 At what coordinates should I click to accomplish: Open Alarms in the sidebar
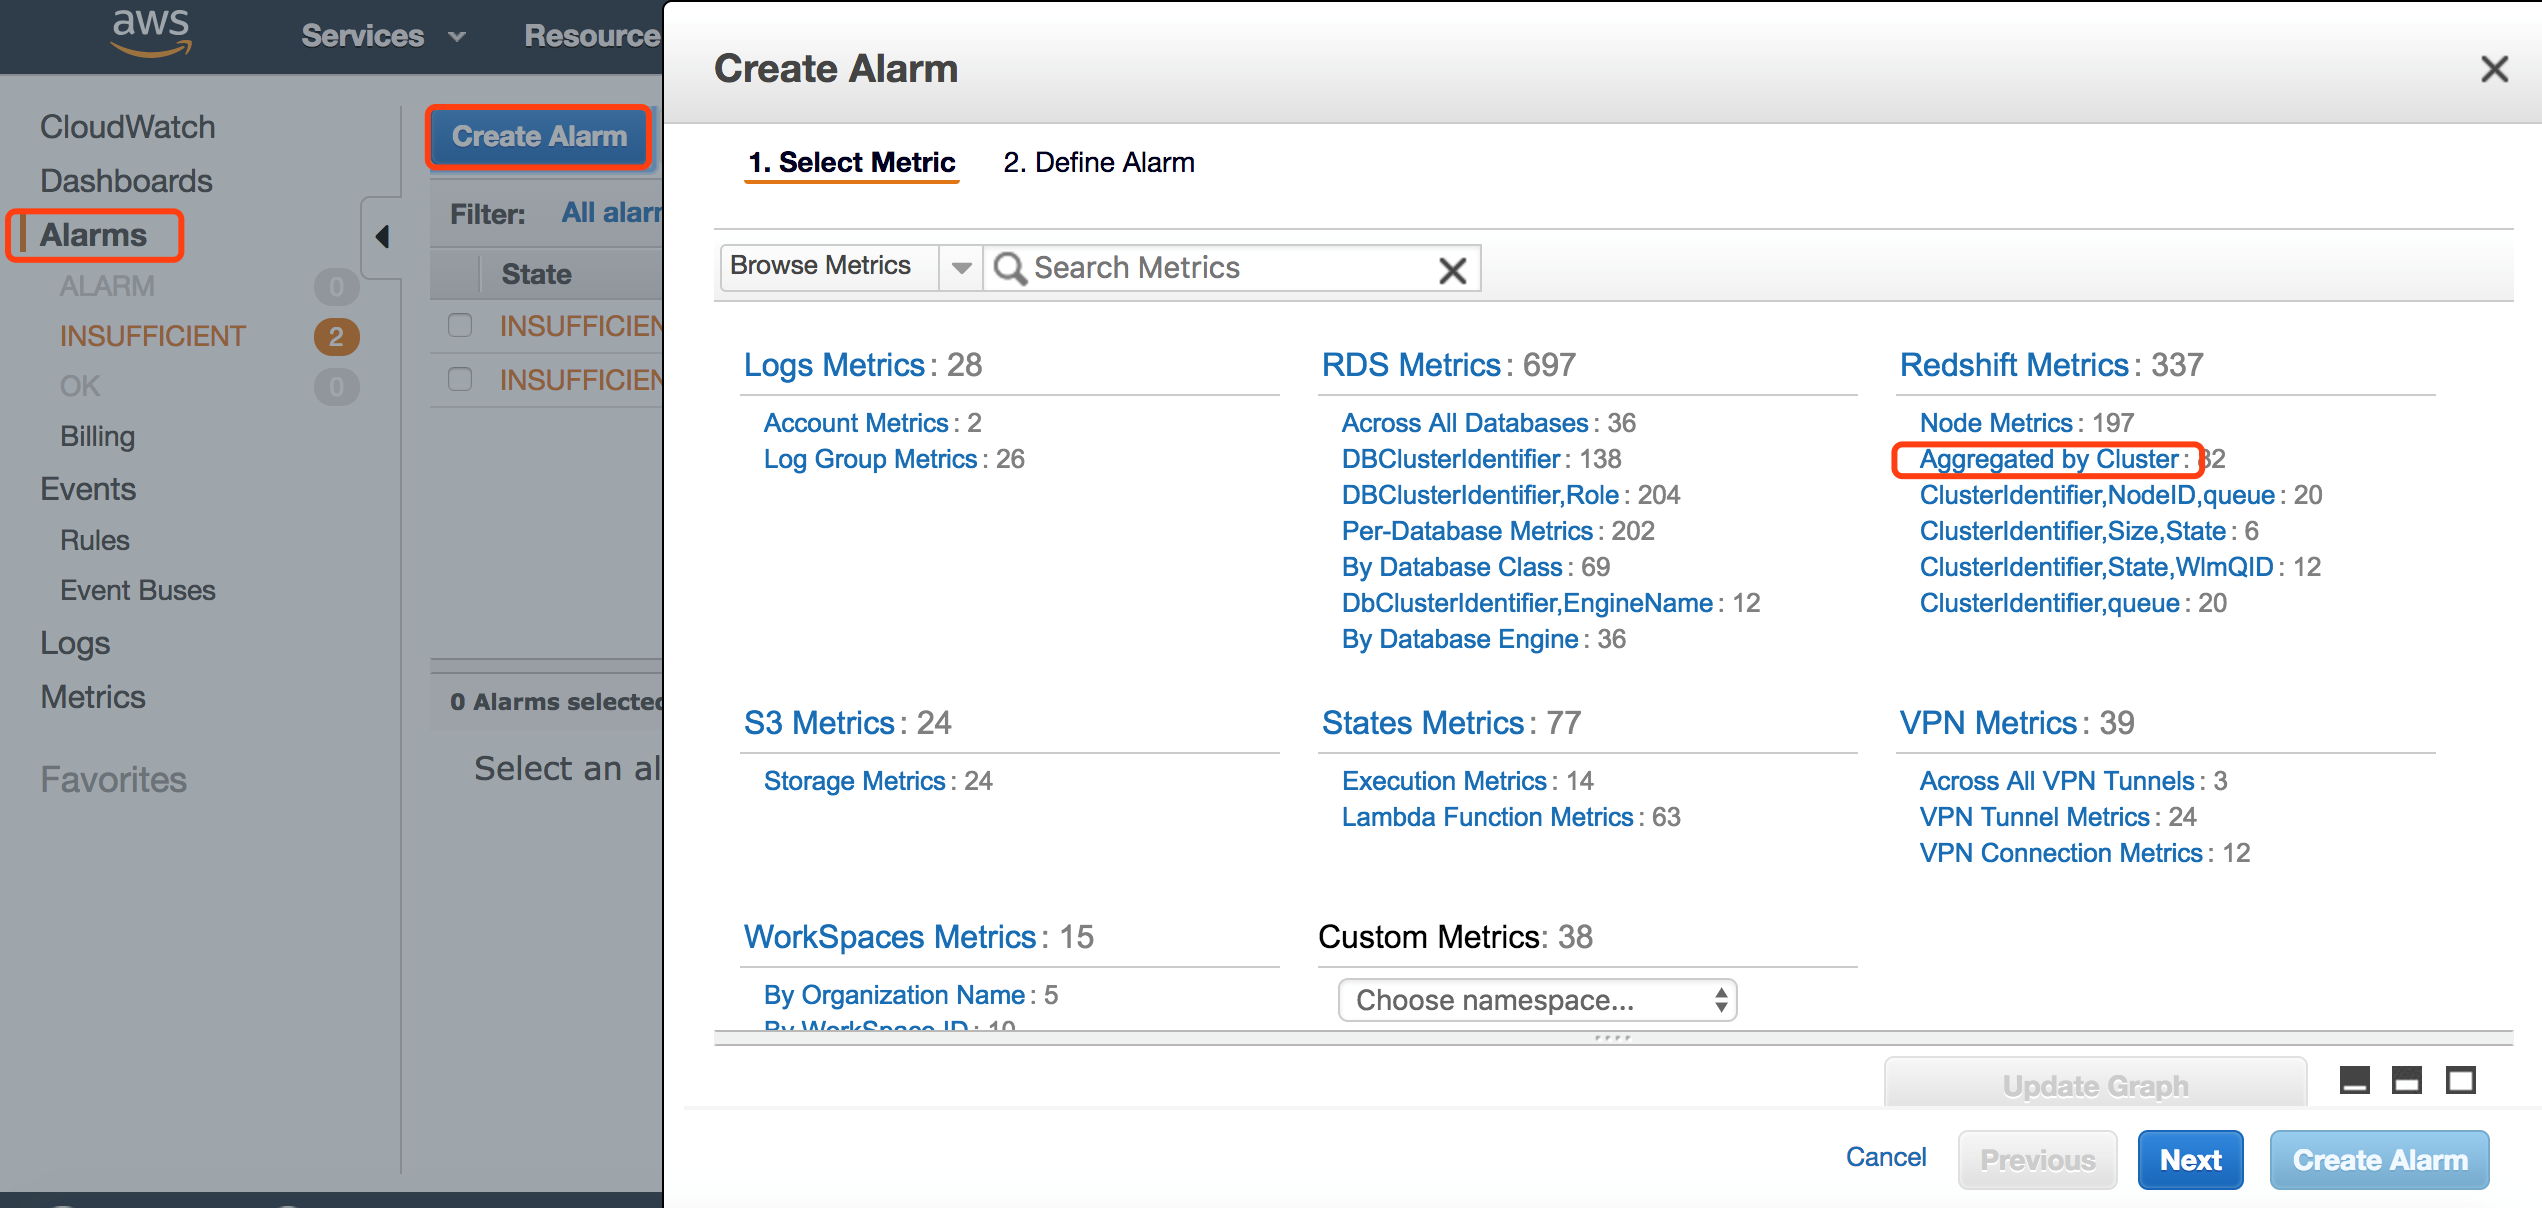pyautogui.click(x=94, y=235)
